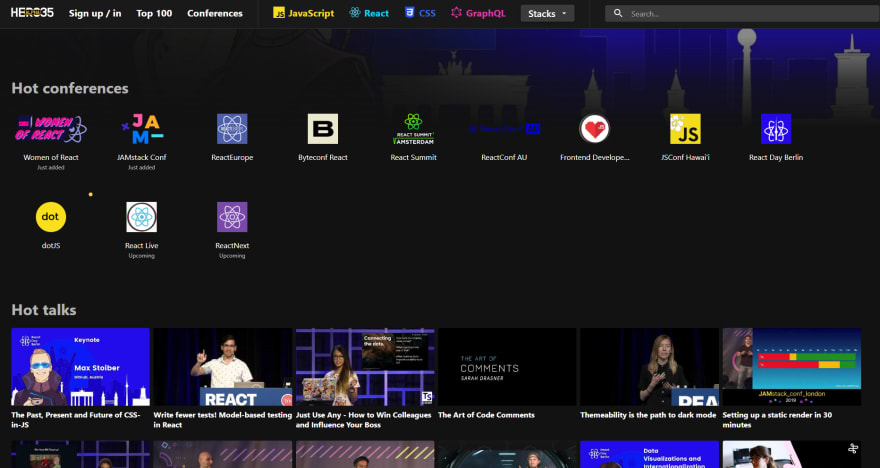Click the "React Live" label text
The height and width of the screenshot is (468, 880).
tap(141, 246)
